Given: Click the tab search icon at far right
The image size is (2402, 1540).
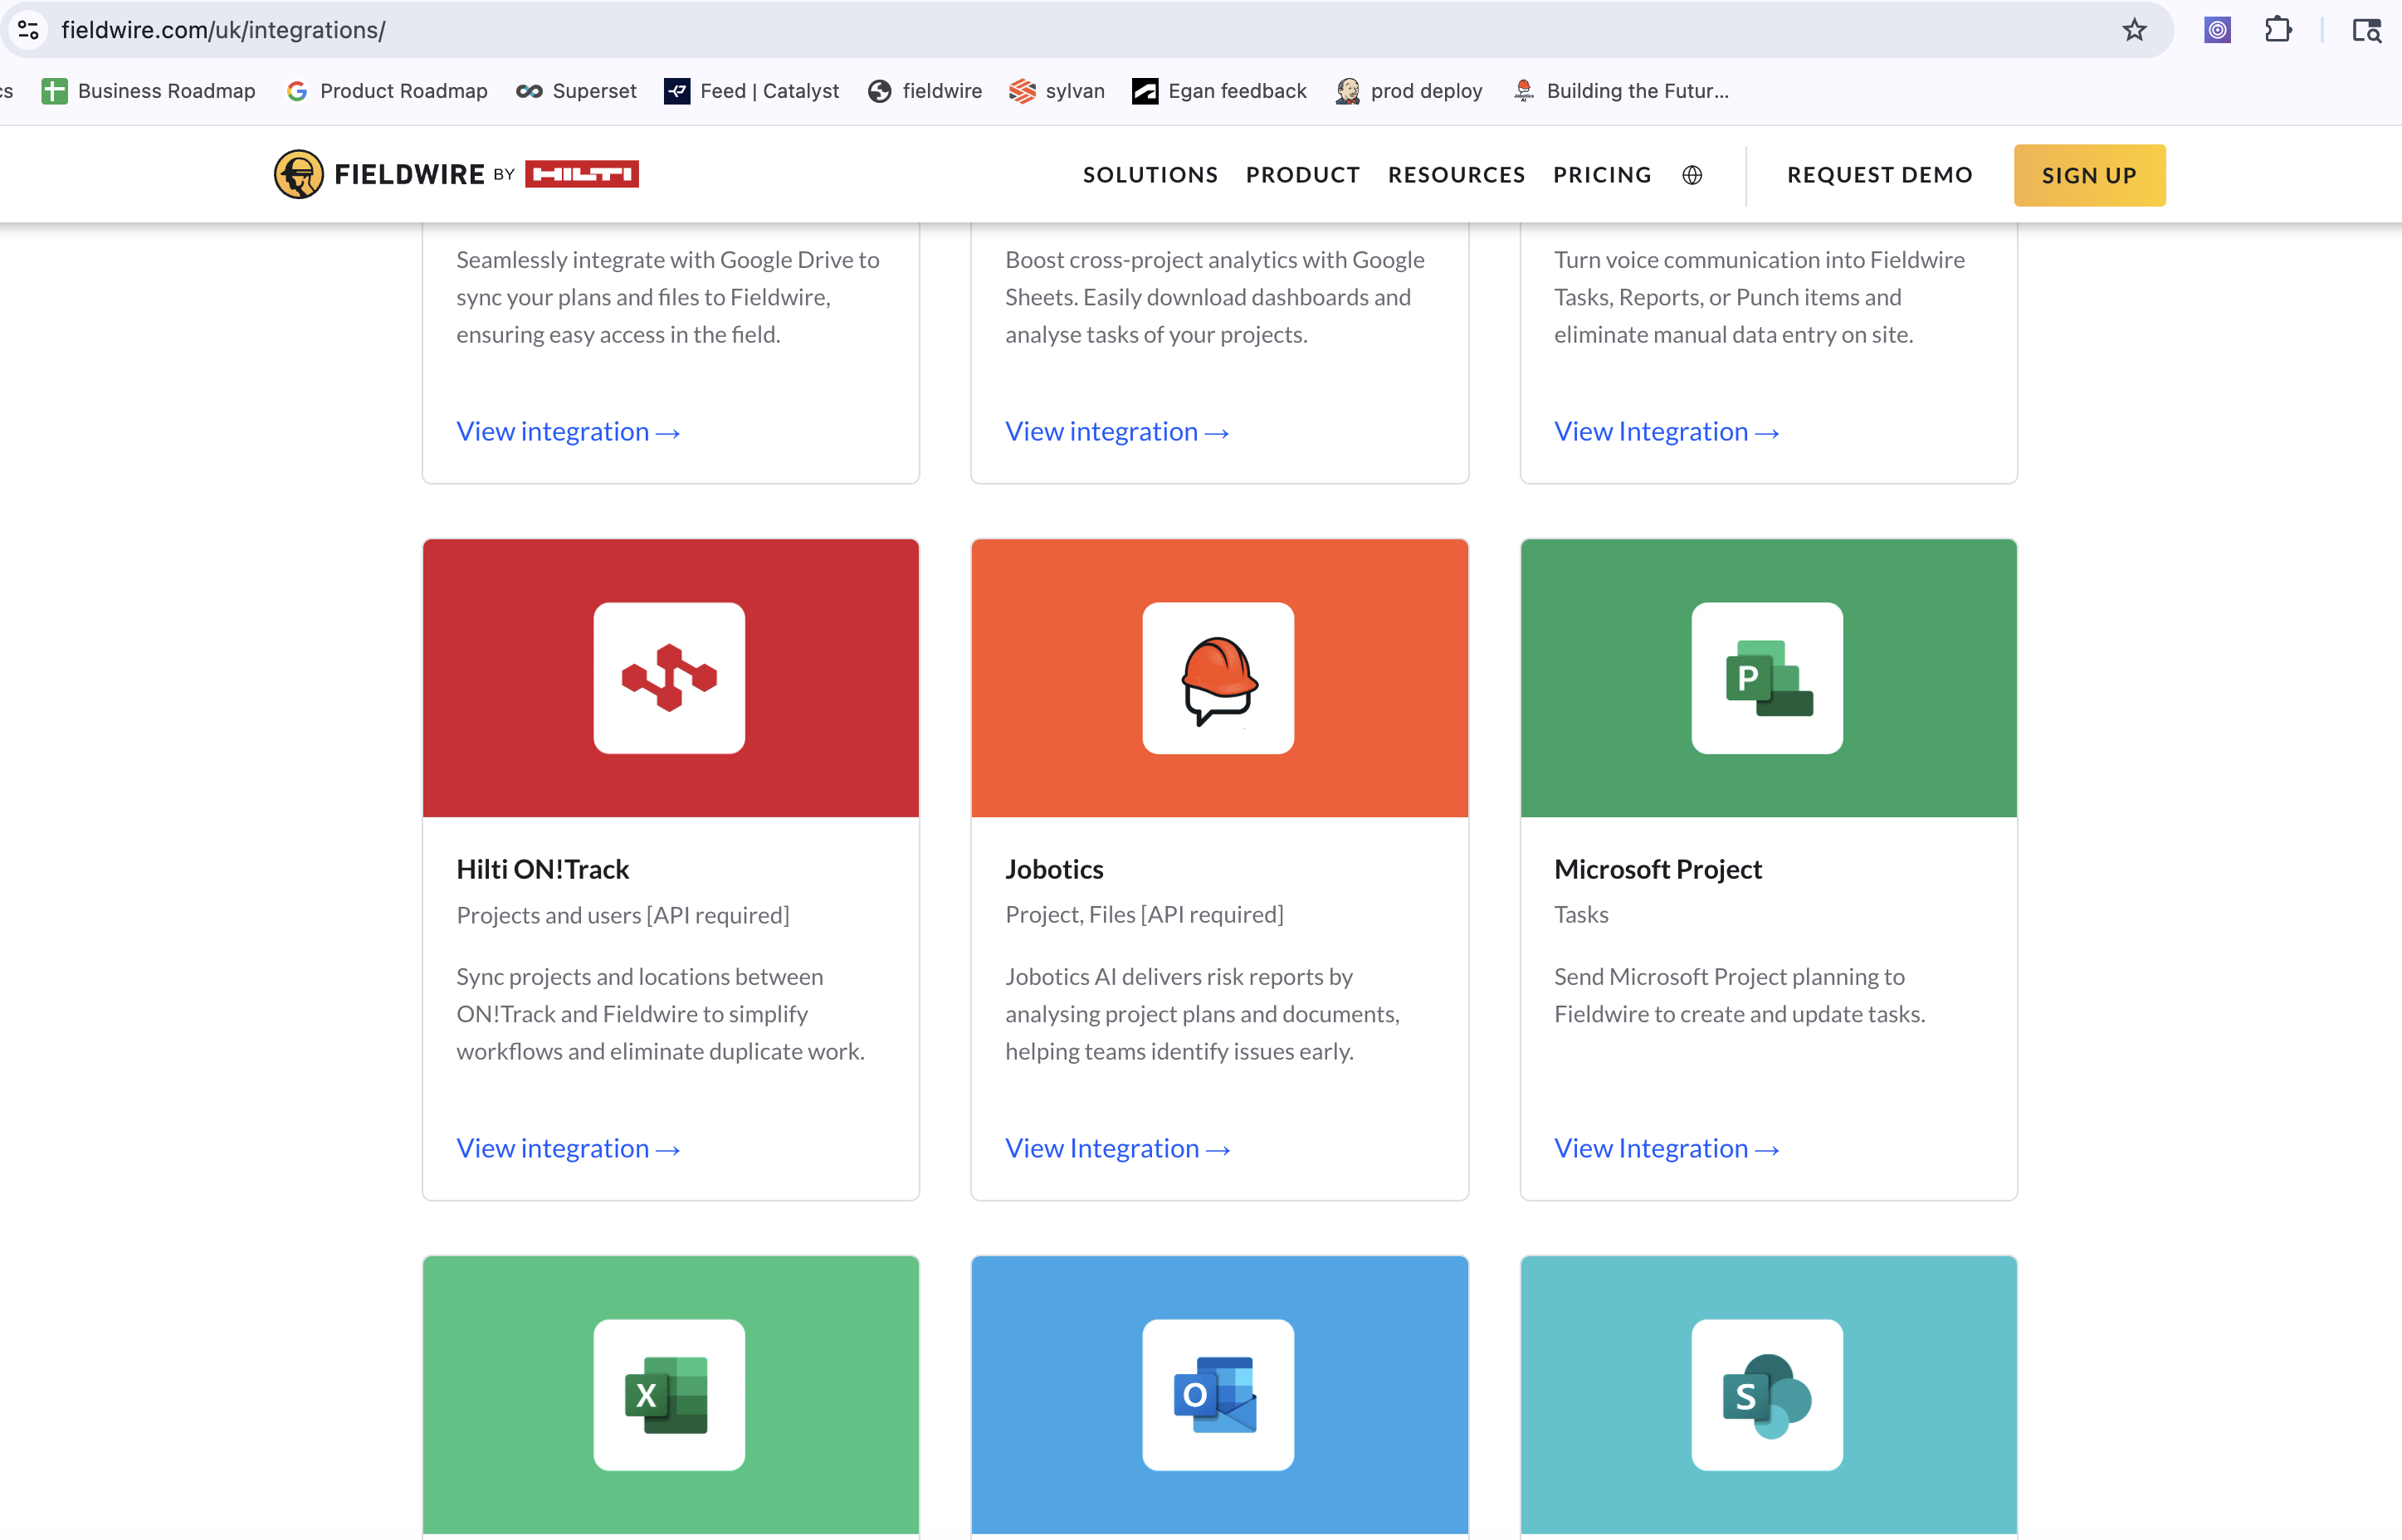Looking at the screenshot, I should 2366,30.
